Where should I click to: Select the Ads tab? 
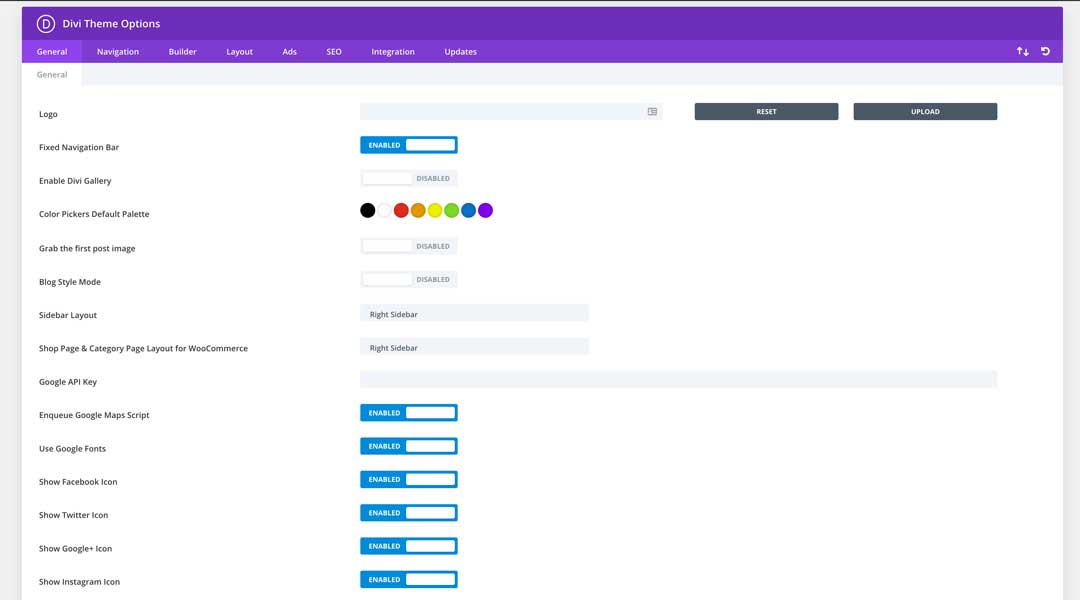click(289, 52)
